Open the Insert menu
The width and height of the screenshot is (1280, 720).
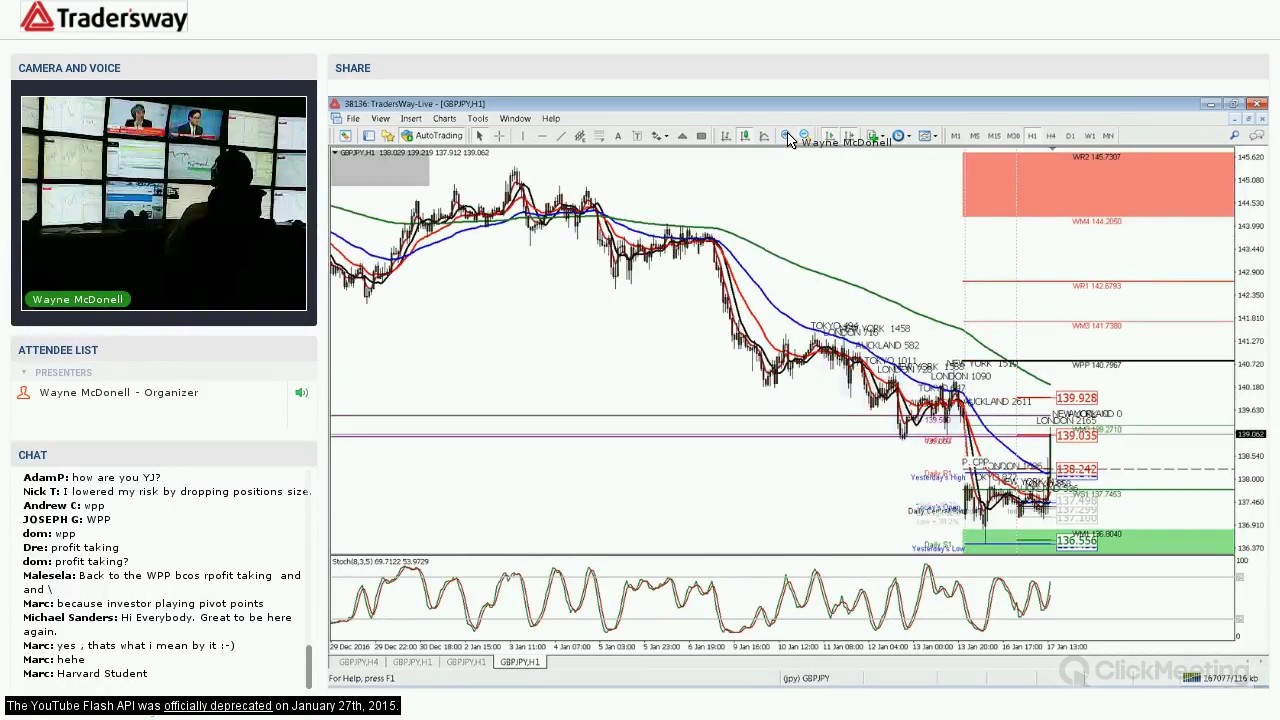click(x=411, y=119)
